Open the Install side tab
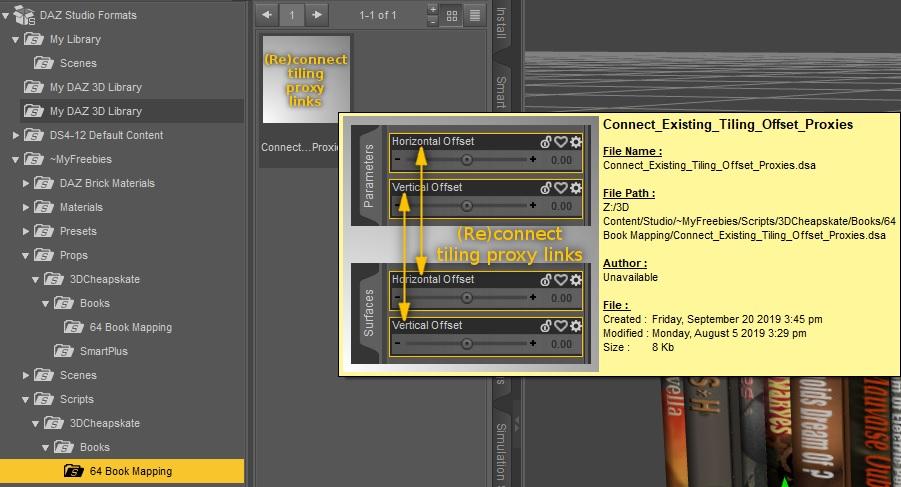 click(501, 23)
